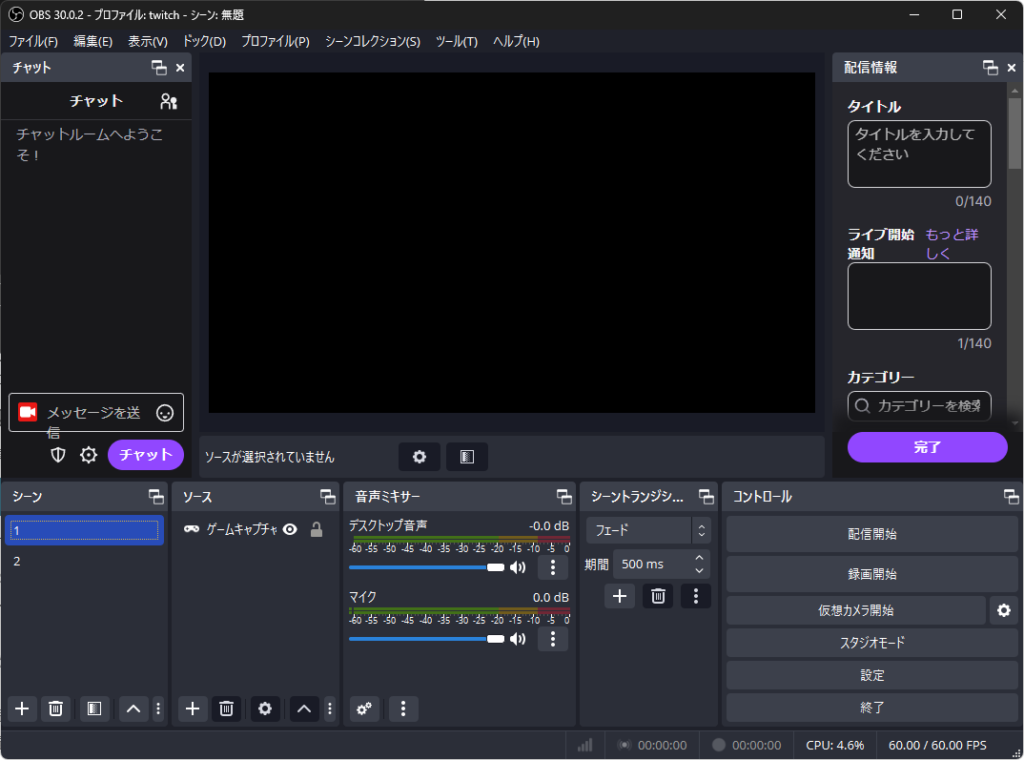Open the マイク three-dot options menu
Viewport: 1024px width, 760px height.
tap(552, 639)
